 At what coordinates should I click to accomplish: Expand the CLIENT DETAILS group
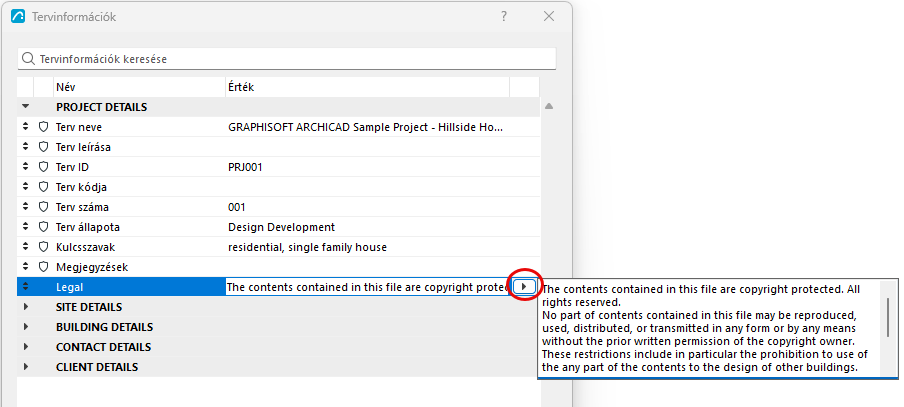tap(25, 367)
